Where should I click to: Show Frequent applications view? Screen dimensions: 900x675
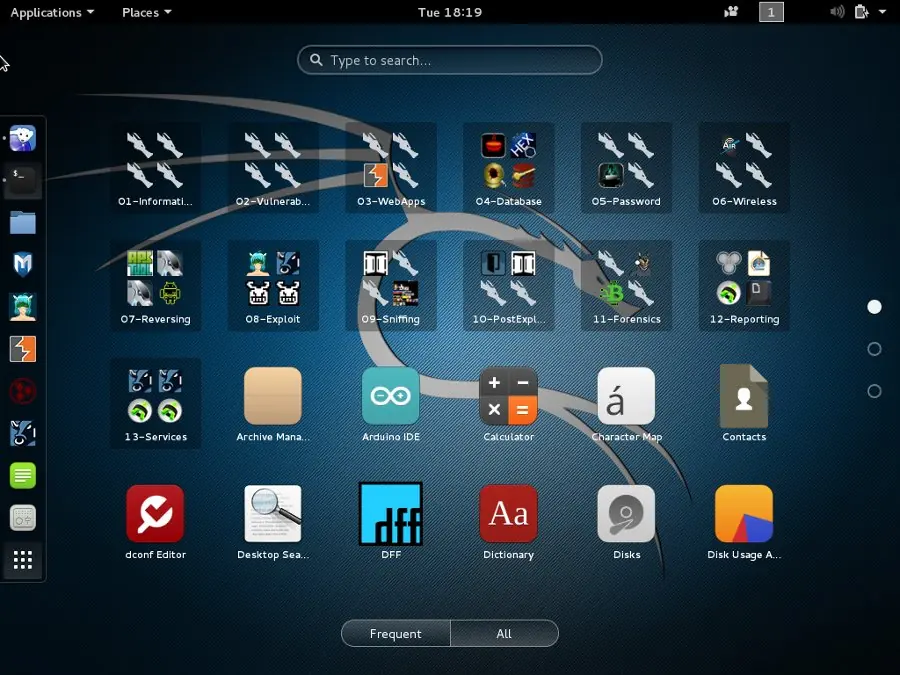click(395, 634)
